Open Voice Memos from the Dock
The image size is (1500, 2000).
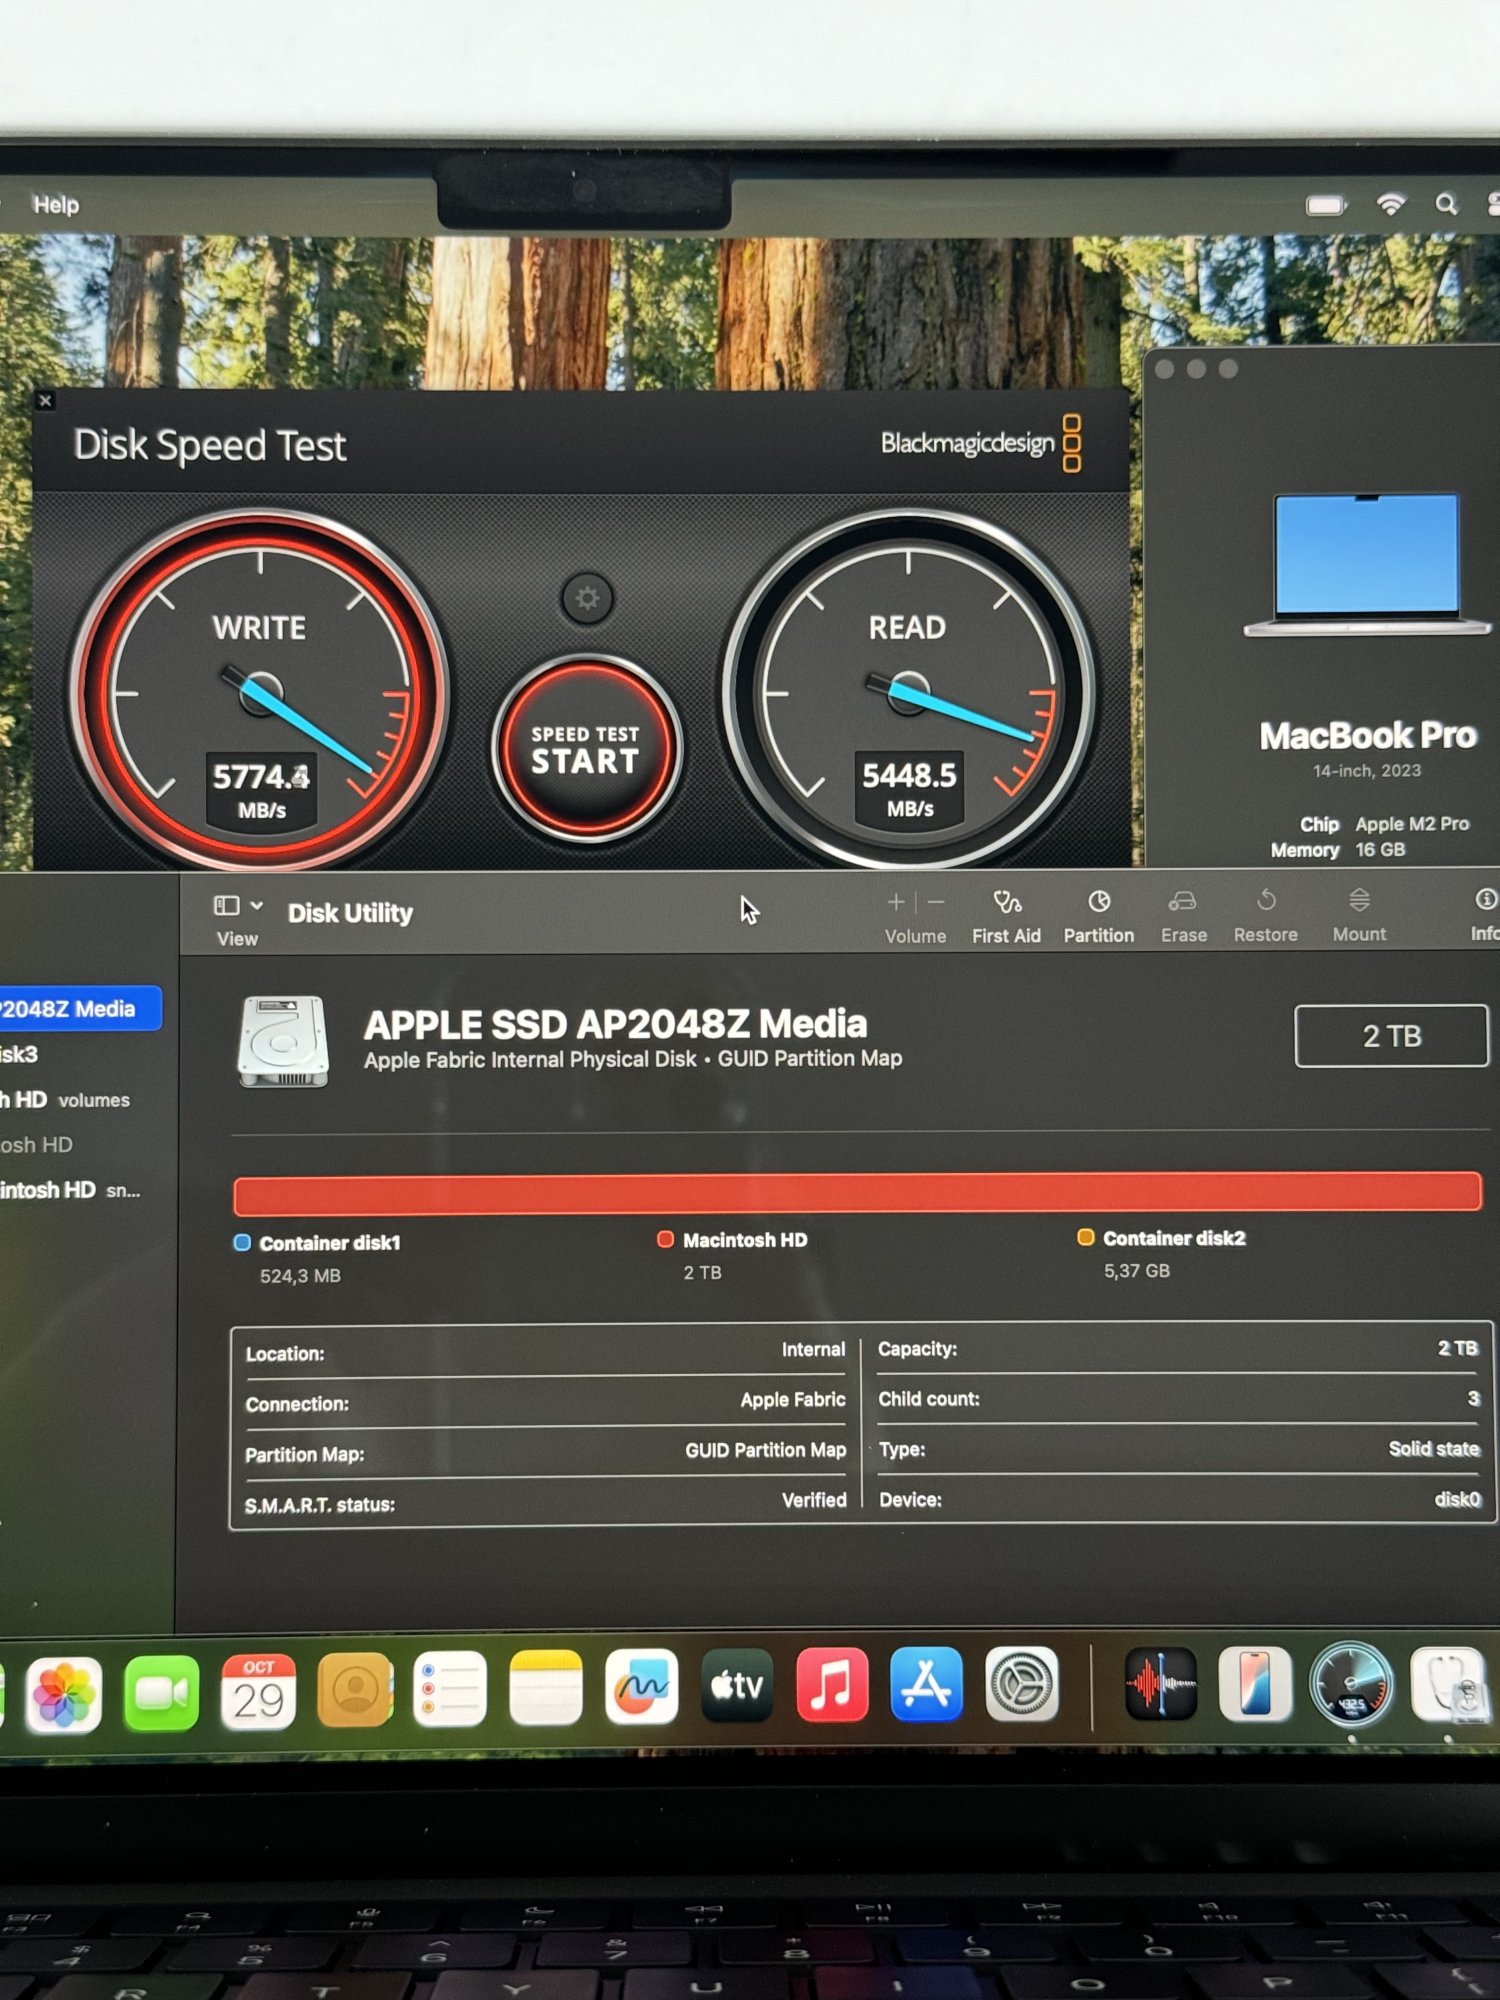tap(1161, 1684)
